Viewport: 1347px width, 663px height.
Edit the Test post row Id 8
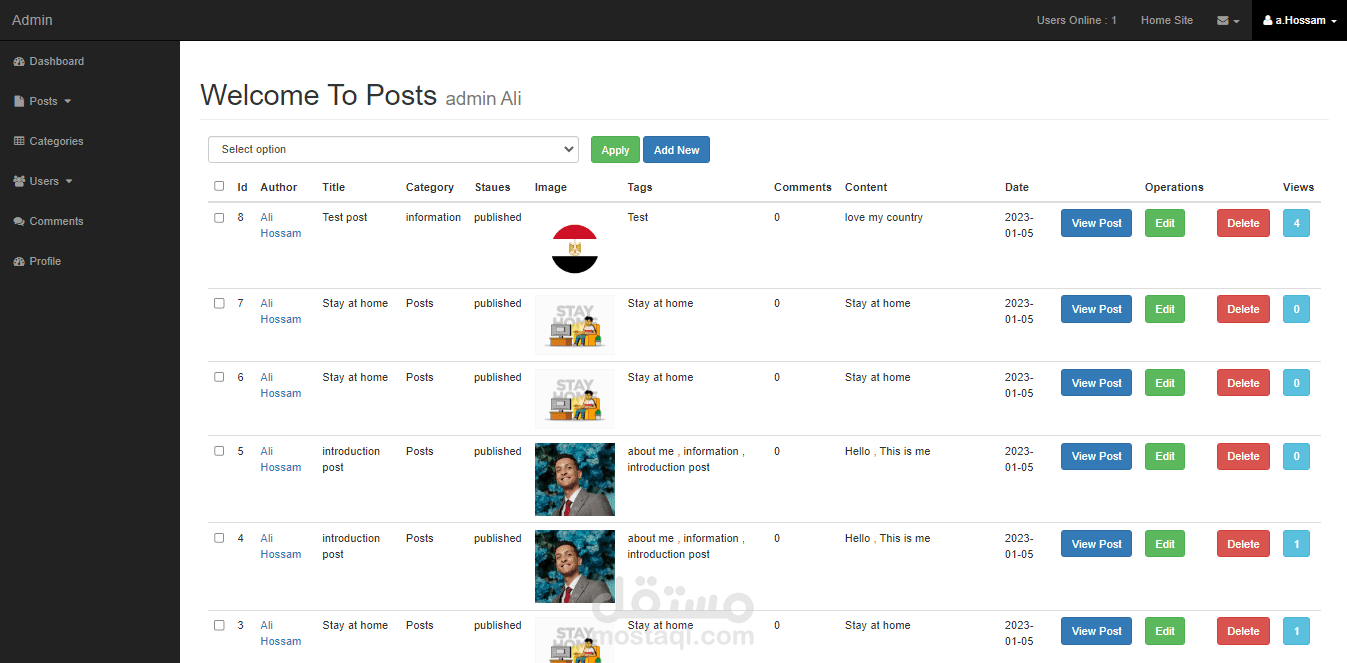[1165, 223]
